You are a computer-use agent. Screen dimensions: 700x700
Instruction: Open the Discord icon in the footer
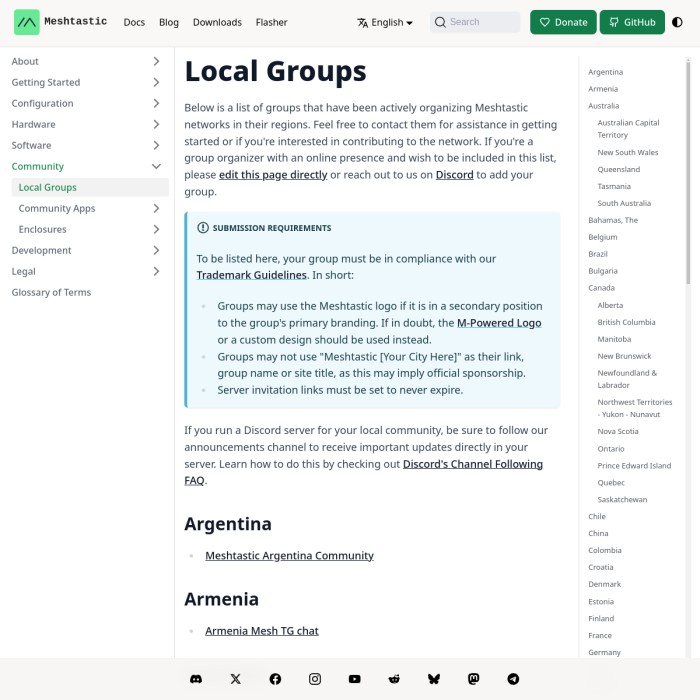click(196, 679)
